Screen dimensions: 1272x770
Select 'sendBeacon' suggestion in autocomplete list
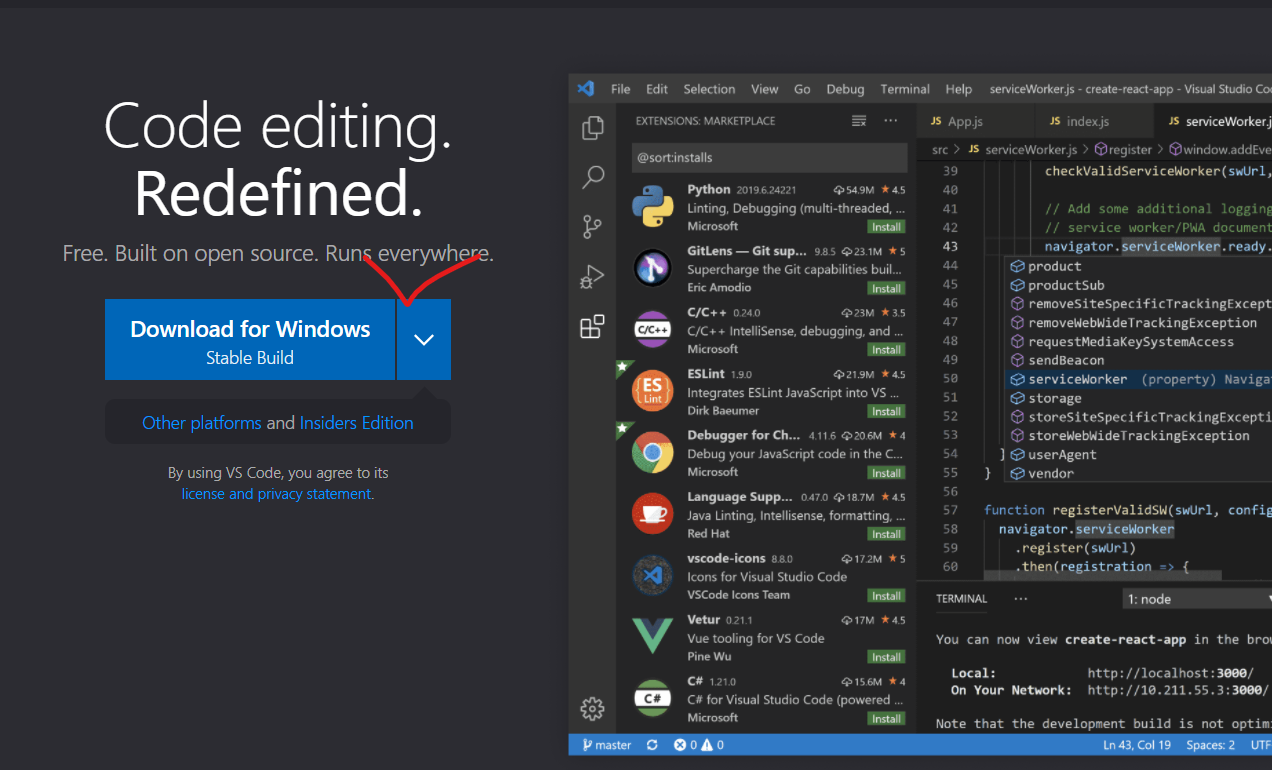(x=1138, y=360)
